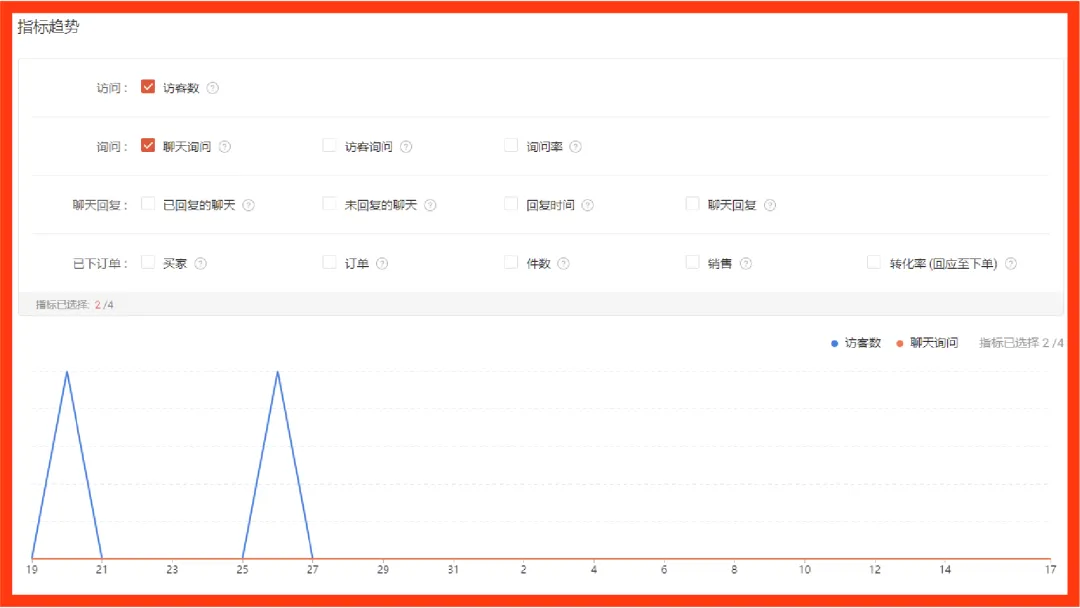
Task: Show the help icon for 聊天询问
Action: point(225,147)
